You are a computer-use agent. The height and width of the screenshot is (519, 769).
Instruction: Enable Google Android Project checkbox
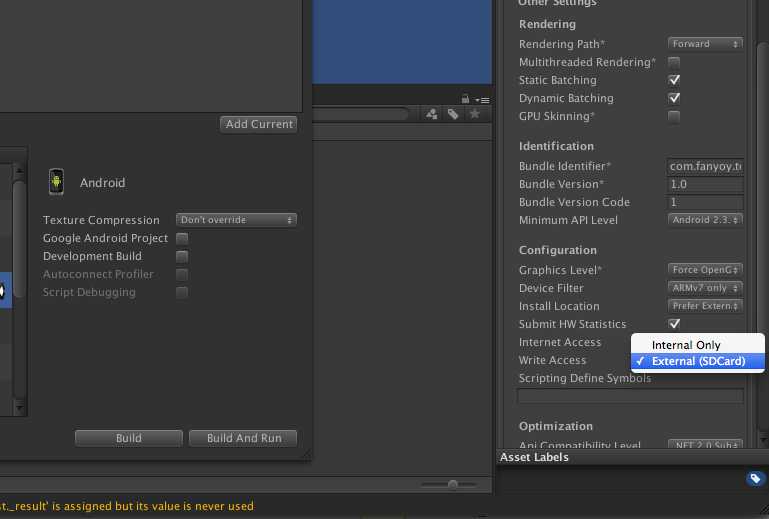(182, 238)
